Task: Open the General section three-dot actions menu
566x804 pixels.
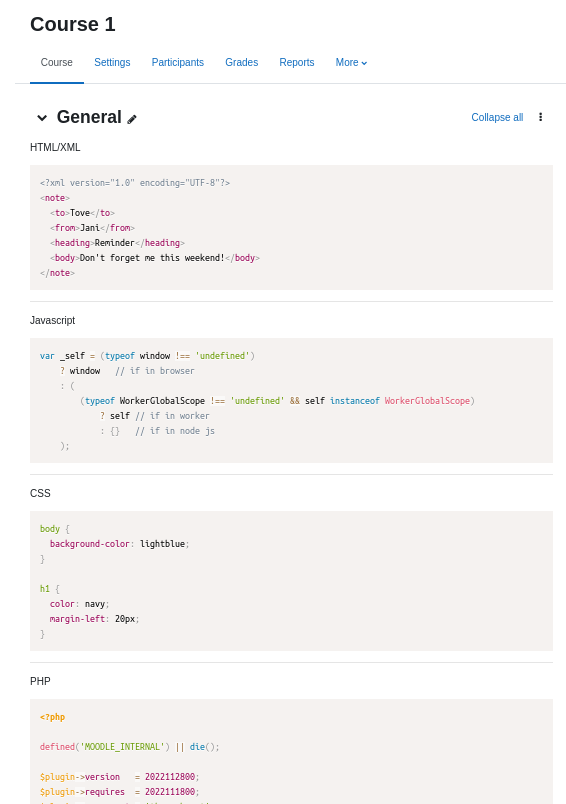Action: click(x=540, y=117)
